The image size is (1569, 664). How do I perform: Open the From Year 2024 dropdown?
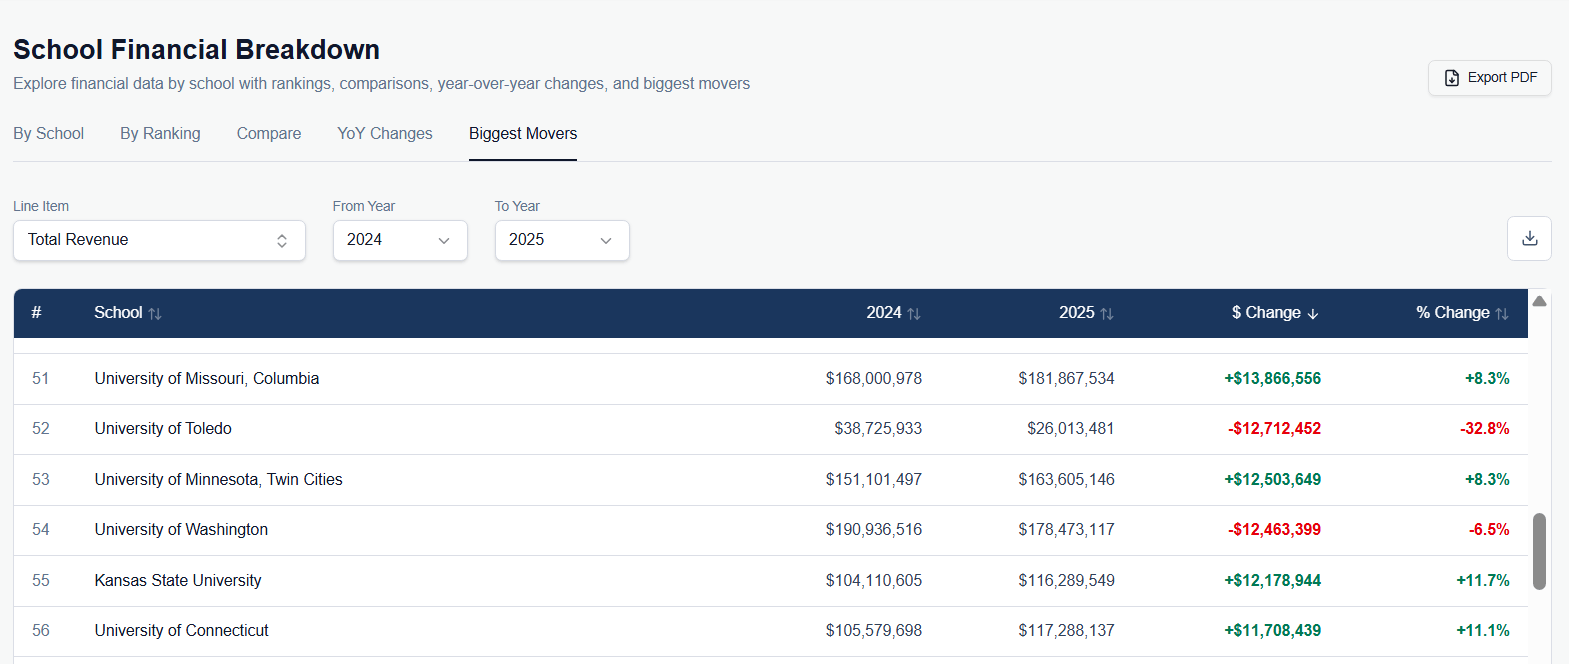coord(400,241)
